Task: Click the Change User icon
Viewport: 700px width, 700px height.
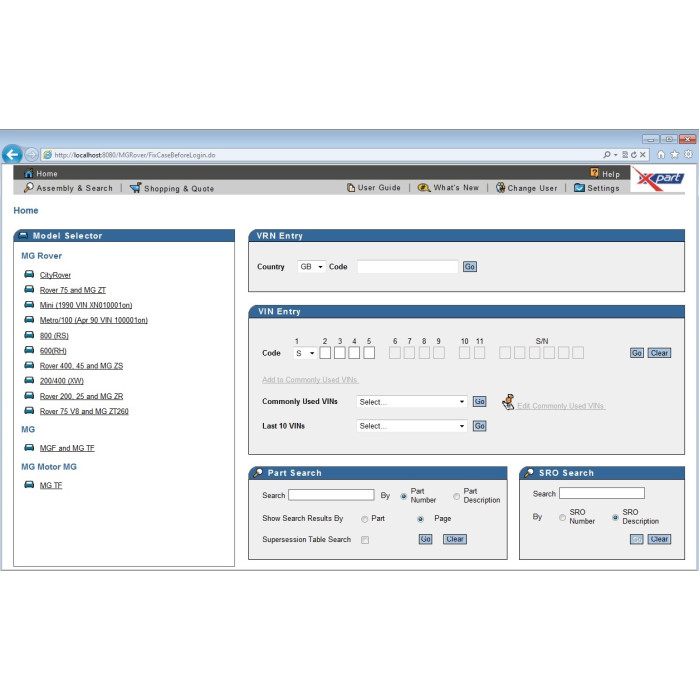Action: (500, 188)
